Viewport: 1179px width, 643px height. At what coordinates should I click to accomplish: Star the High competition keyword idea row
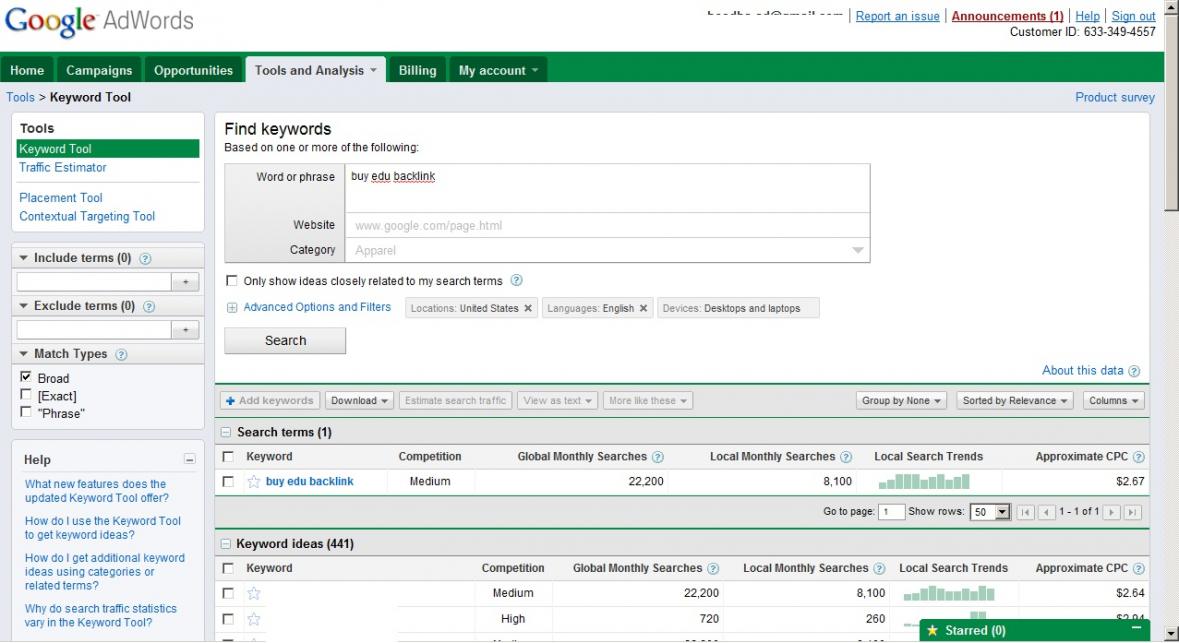[x=253, y=619]
